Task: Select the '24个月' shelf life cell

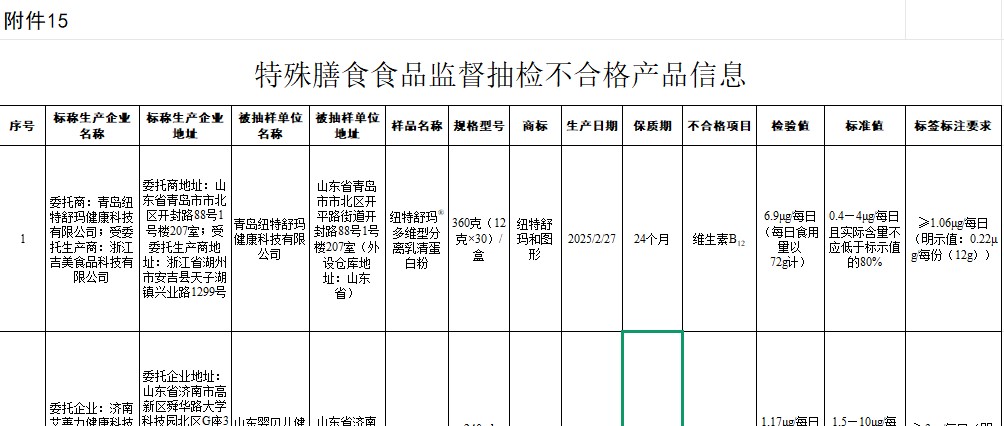Action: pos(652,239)
